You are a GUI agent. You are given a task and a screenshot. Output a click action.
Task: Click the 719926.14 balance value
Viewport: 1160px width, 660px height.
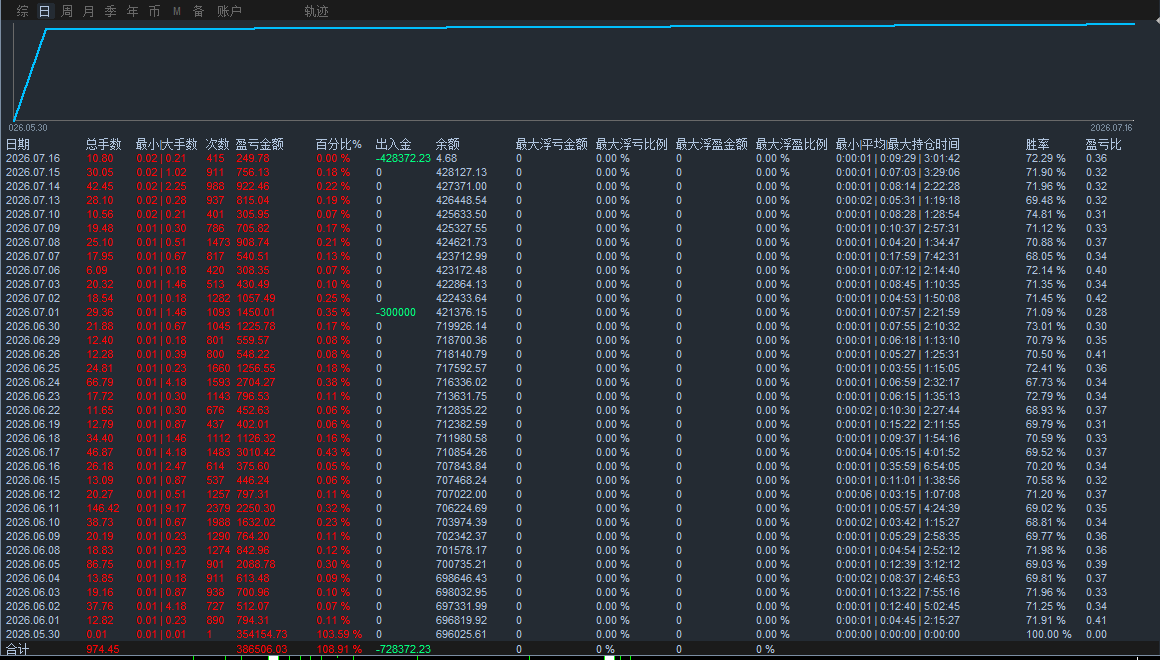point(462,326)
